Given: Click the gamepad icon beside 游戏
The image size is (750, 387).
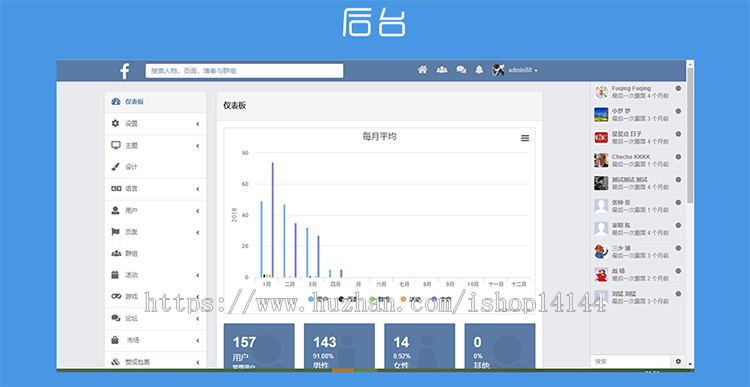Looking at the screenshot, I should [116, 297].
